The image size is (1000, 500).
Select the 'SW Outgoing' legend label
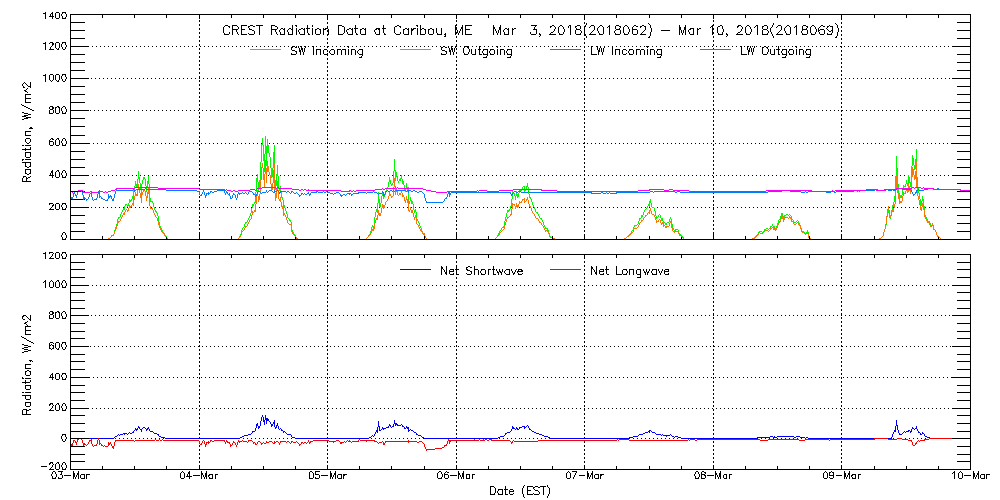476,52
